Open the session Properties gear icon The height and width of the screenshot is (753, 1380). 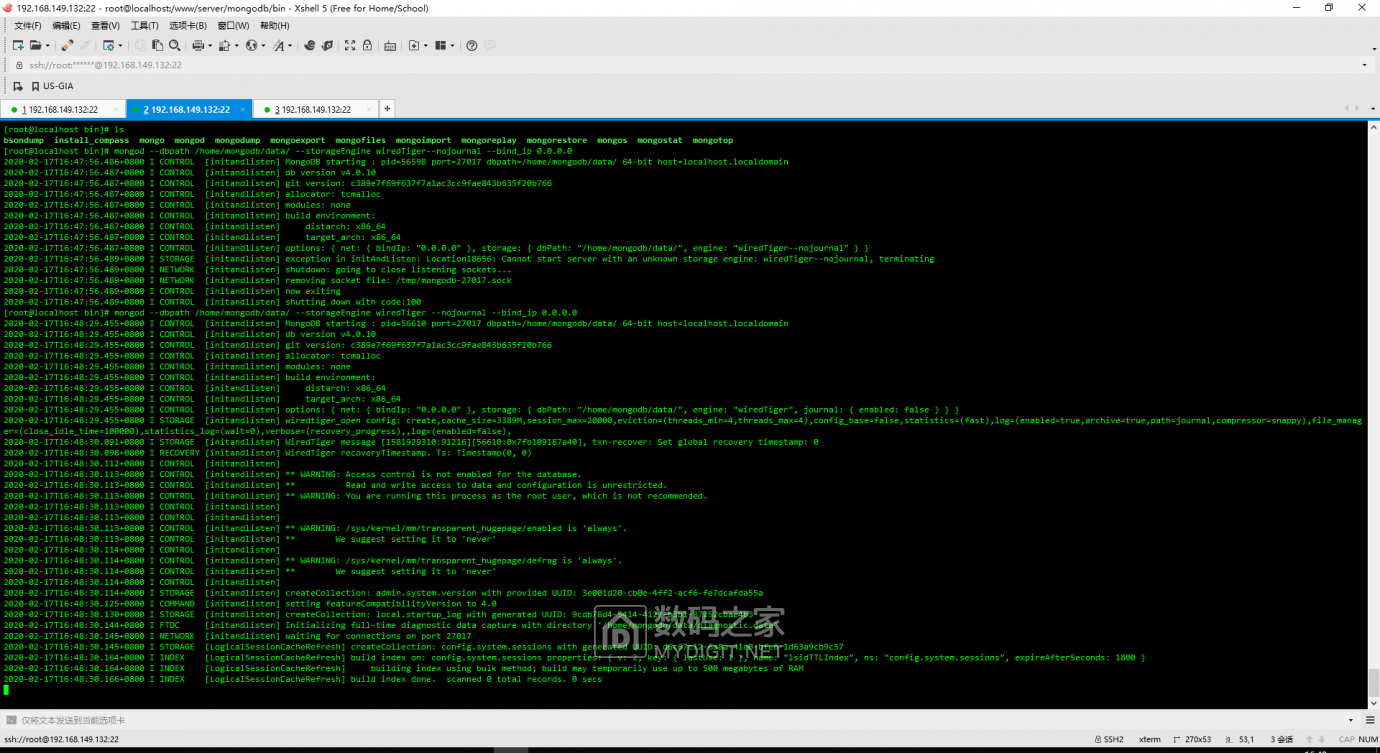[109, 45]
